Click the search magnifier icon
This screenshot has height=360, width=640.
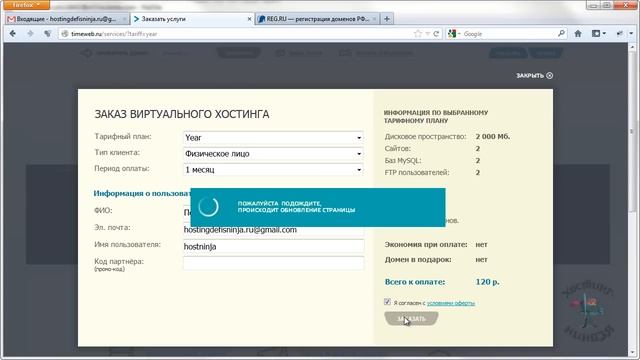561,33
